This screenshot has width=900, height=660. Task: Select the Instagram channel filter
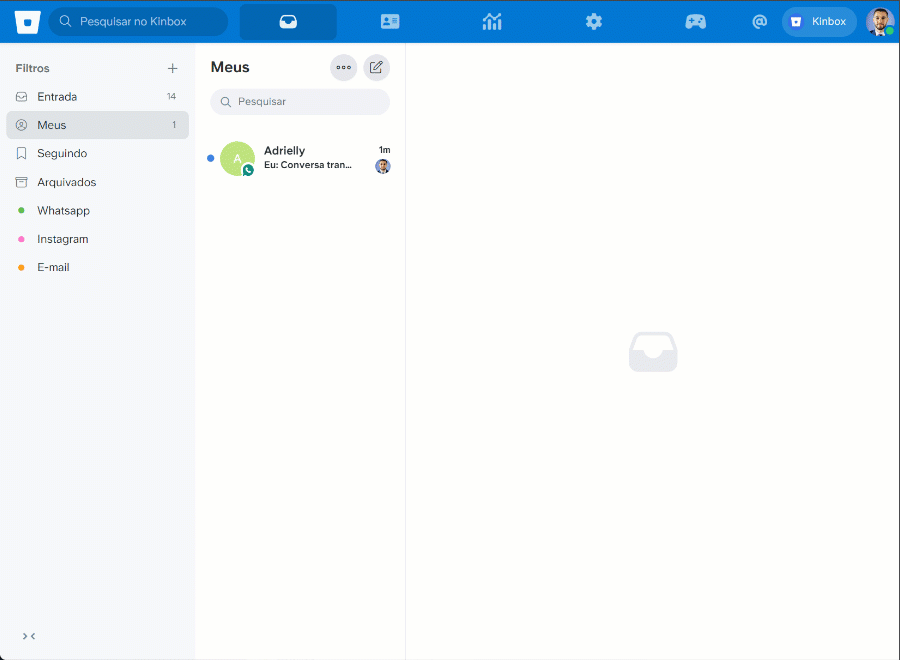62,239
